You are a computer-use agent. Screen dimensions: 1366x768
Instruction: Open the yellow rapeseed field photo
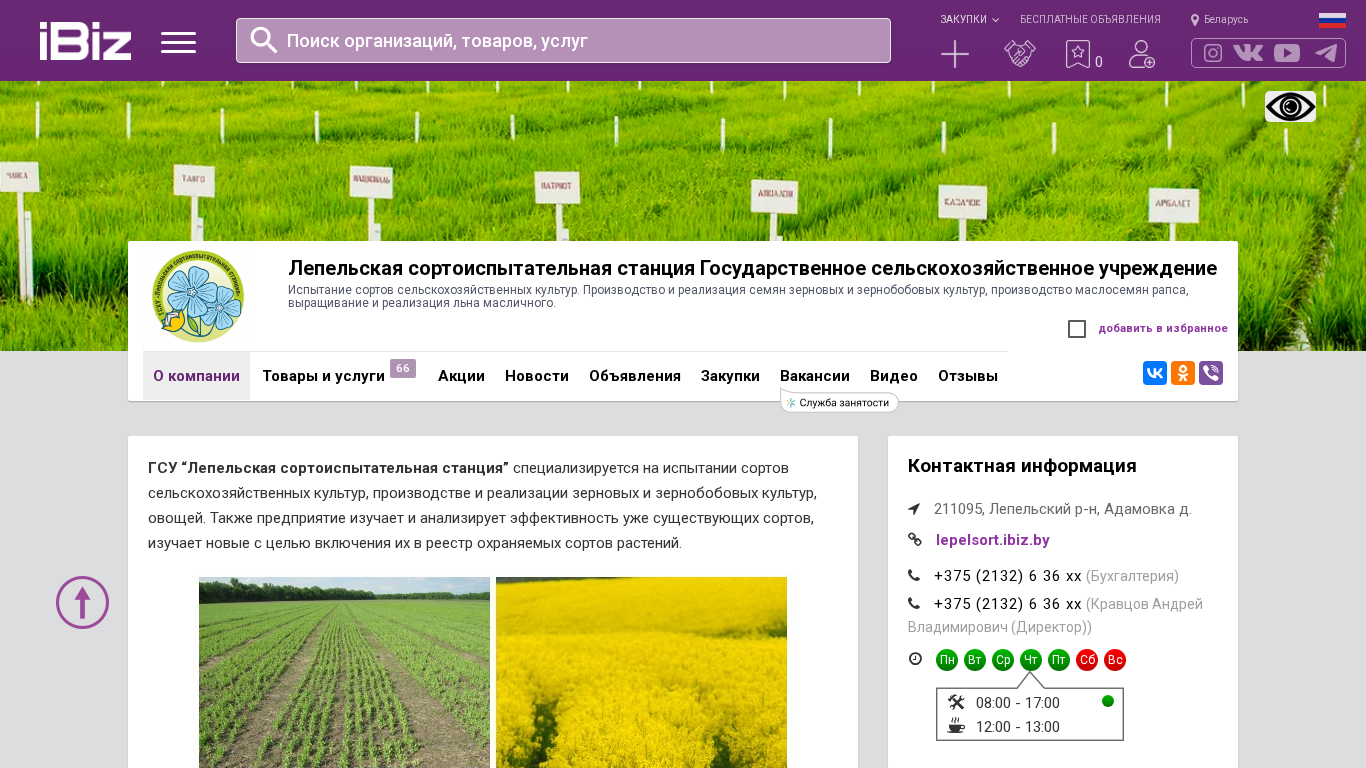coord(641,672)
